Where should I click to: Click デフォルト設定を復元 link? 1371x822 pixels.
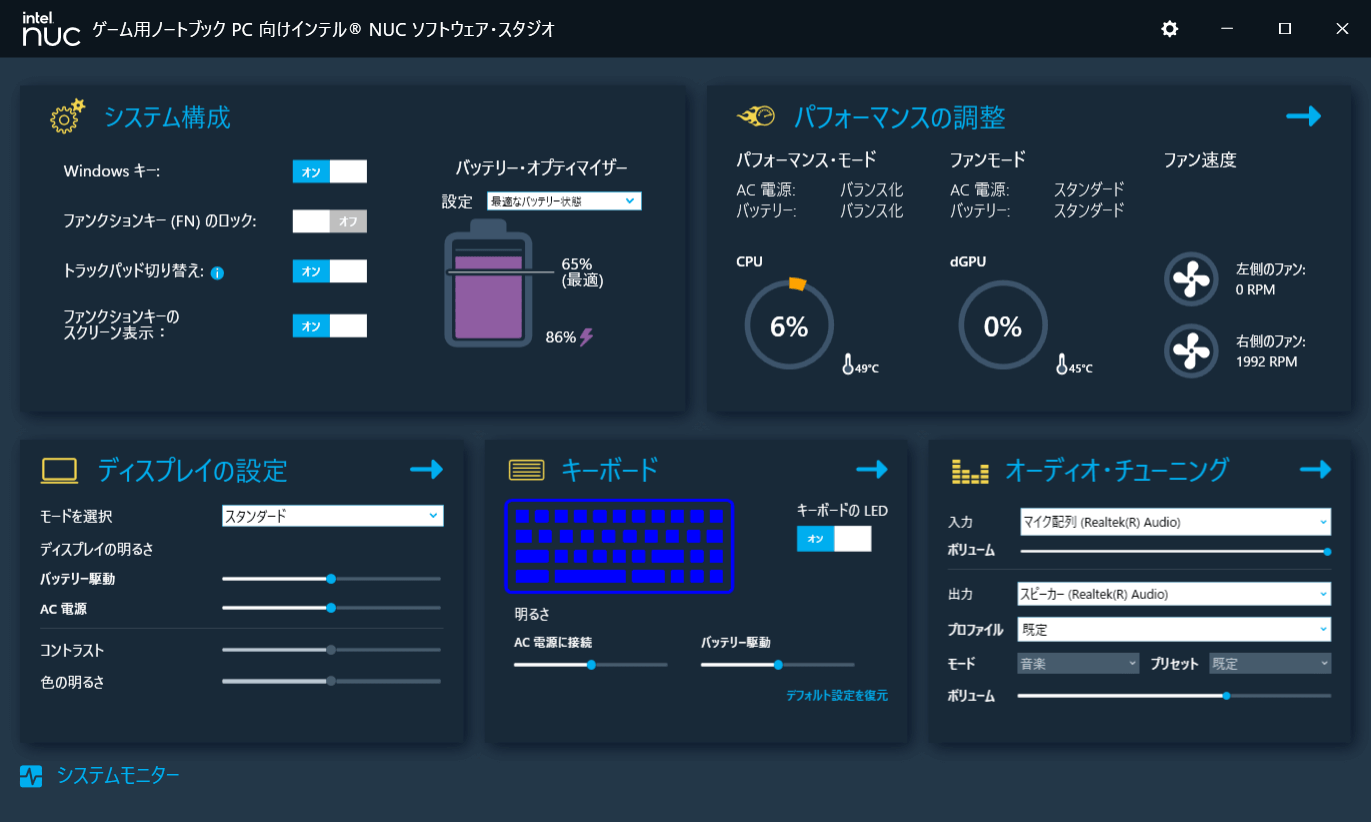(x=837, y=695)
